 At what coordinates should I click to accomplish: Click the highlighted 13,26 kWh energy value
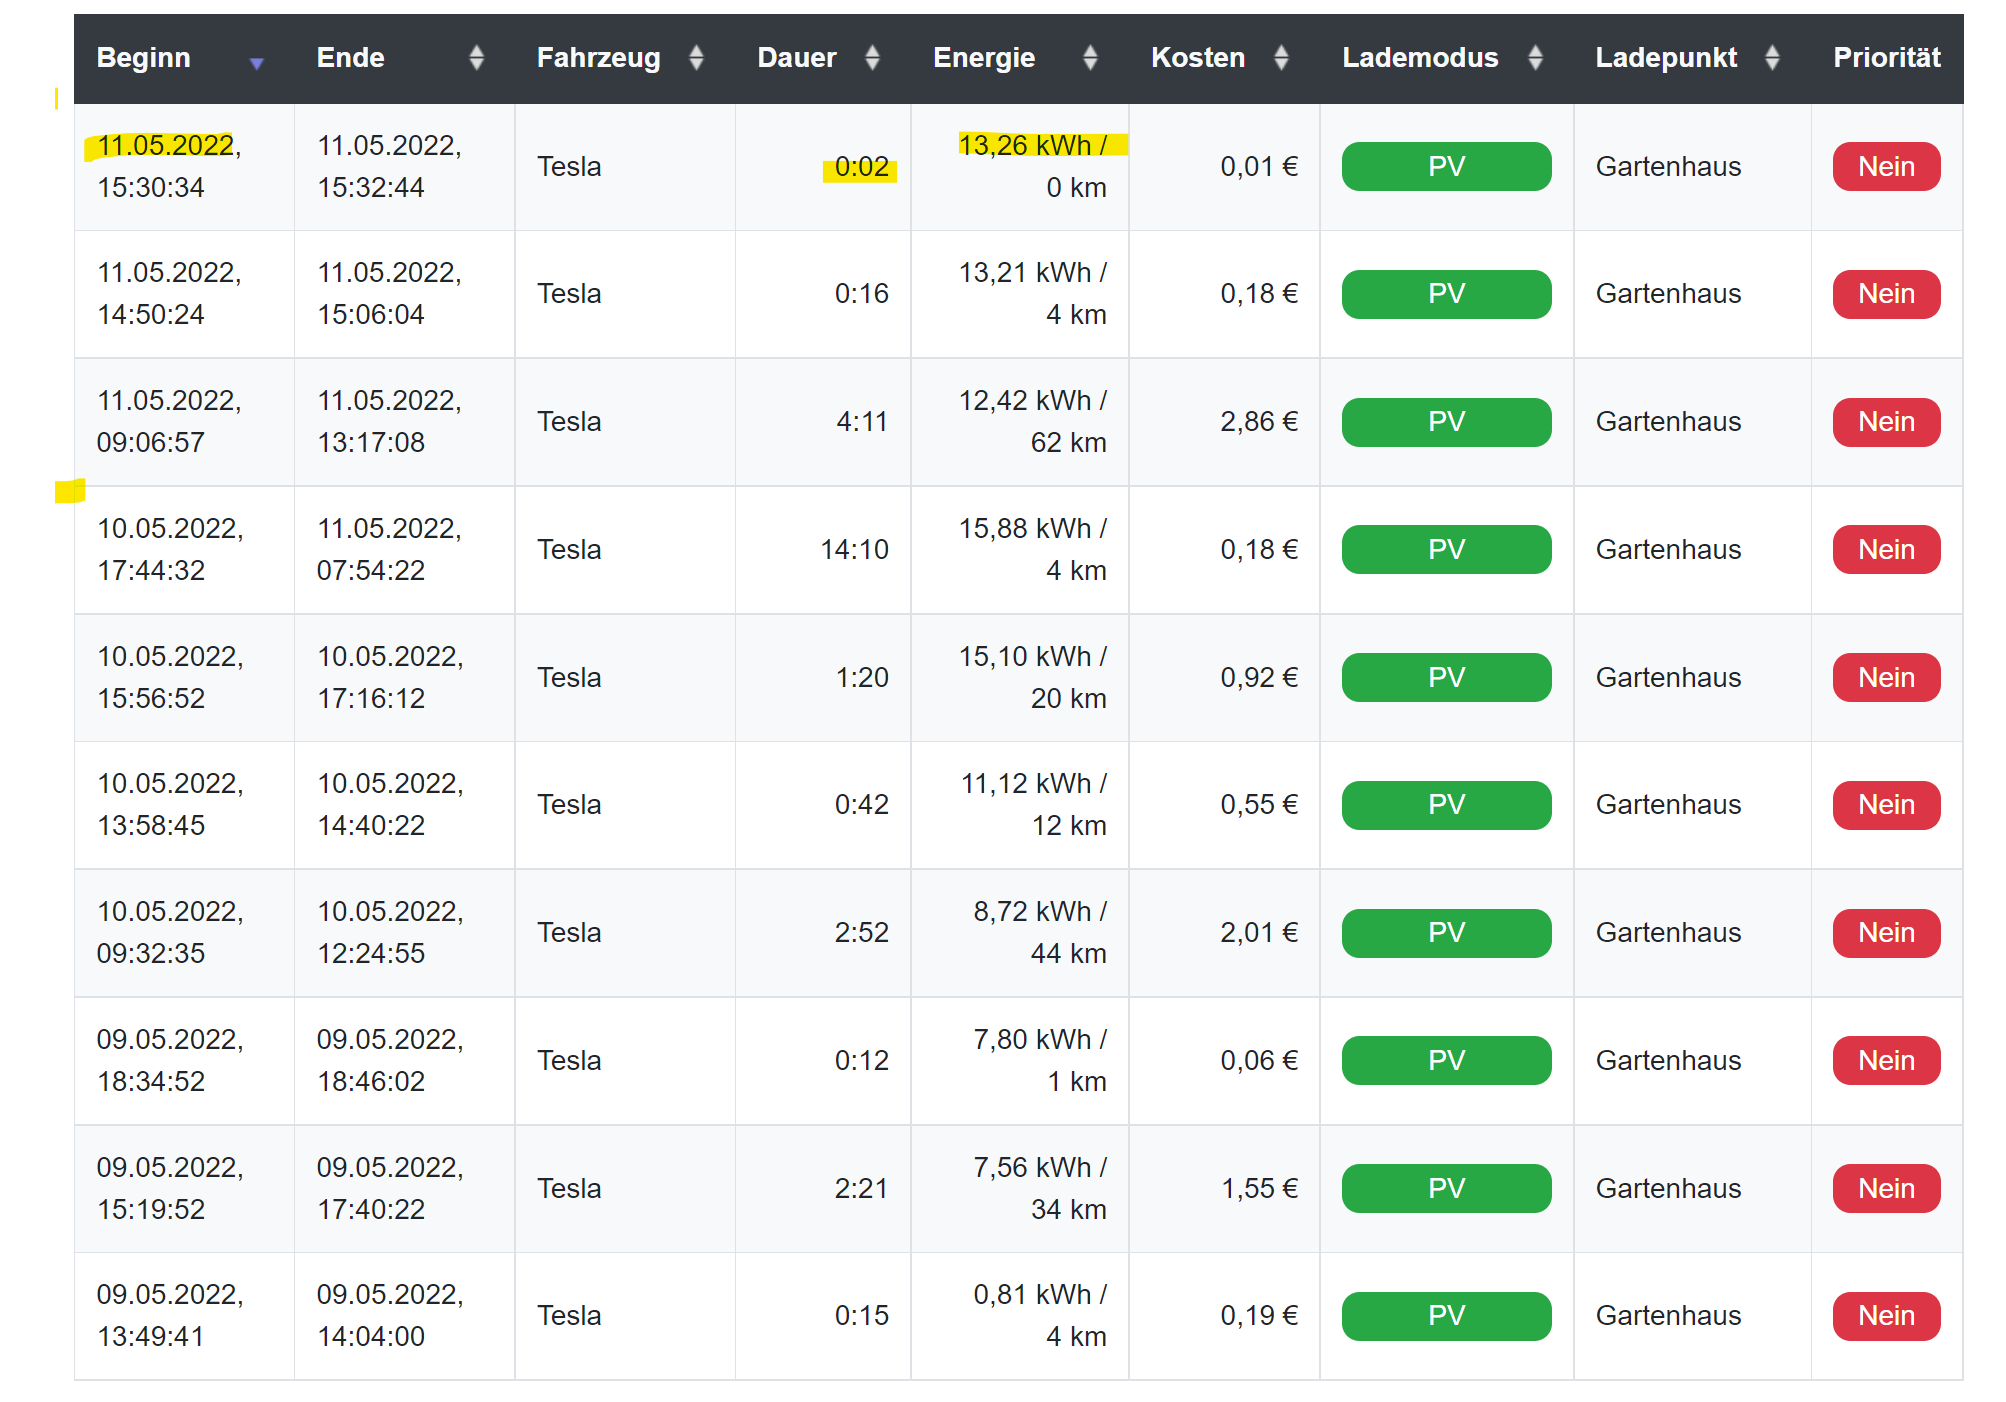pyautogui.click(x=1032, y=146)
